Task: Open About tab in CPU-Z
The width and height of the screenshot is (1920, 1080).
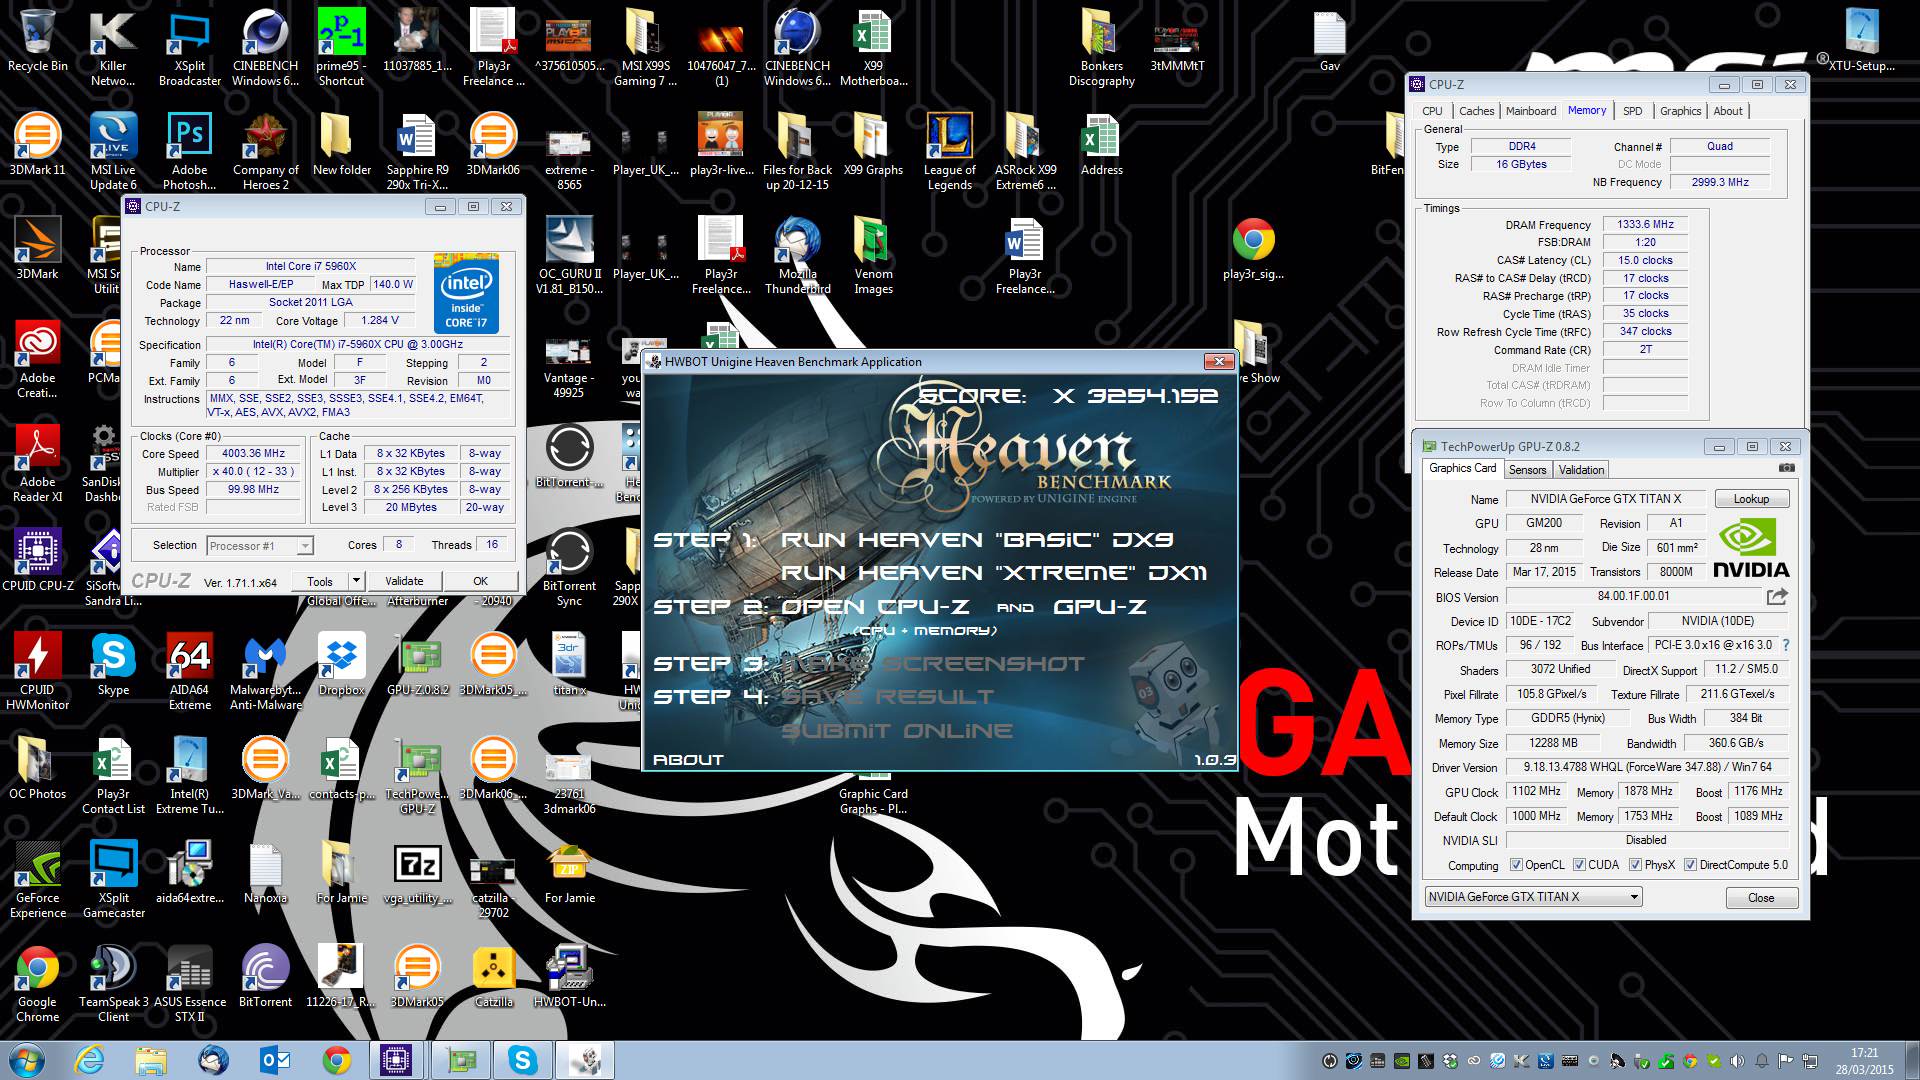Action: (x=1727, y=111)
